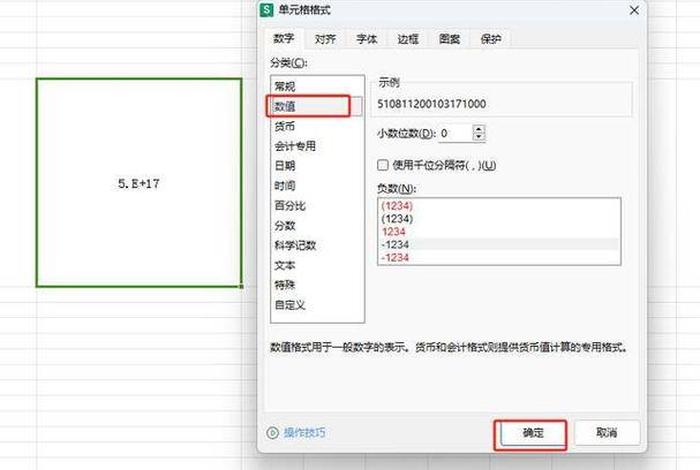Select red (1234) negative format
The height and width of the screenshot is (470, 700).
pyautogui.click(x=499, y=206)
